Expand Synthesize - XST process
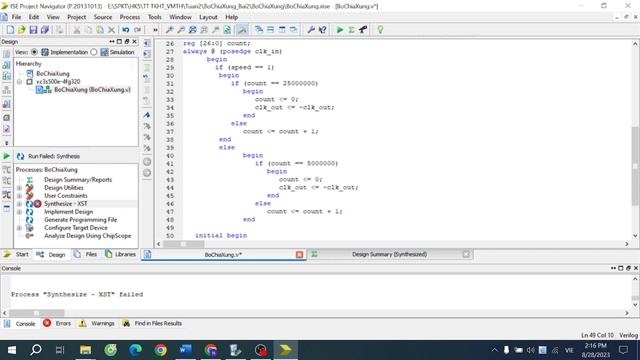The width and height of the screenshot is (640, 360). tap(20, 204)
